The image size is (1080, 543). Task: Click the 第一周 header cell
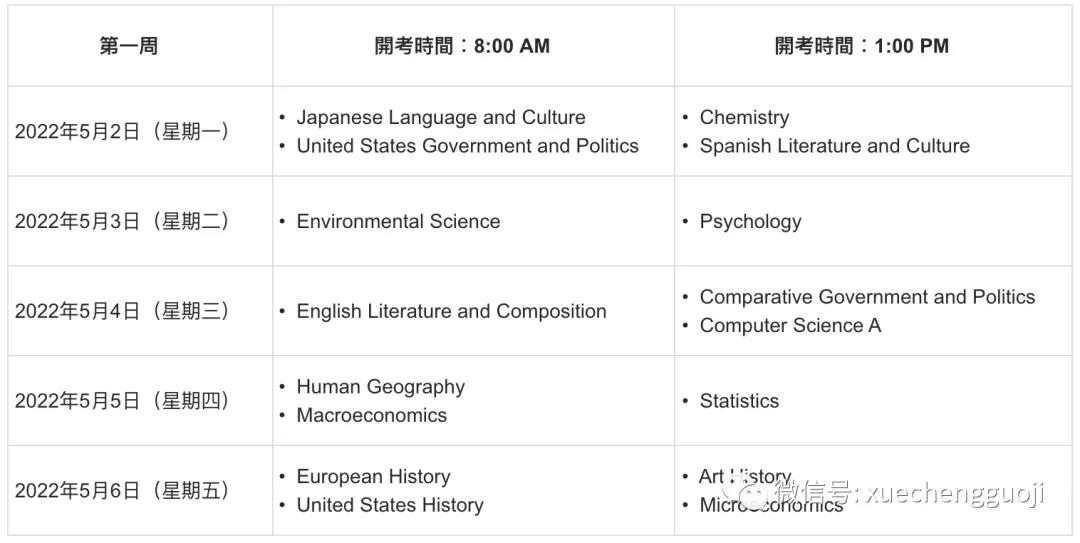129,46
